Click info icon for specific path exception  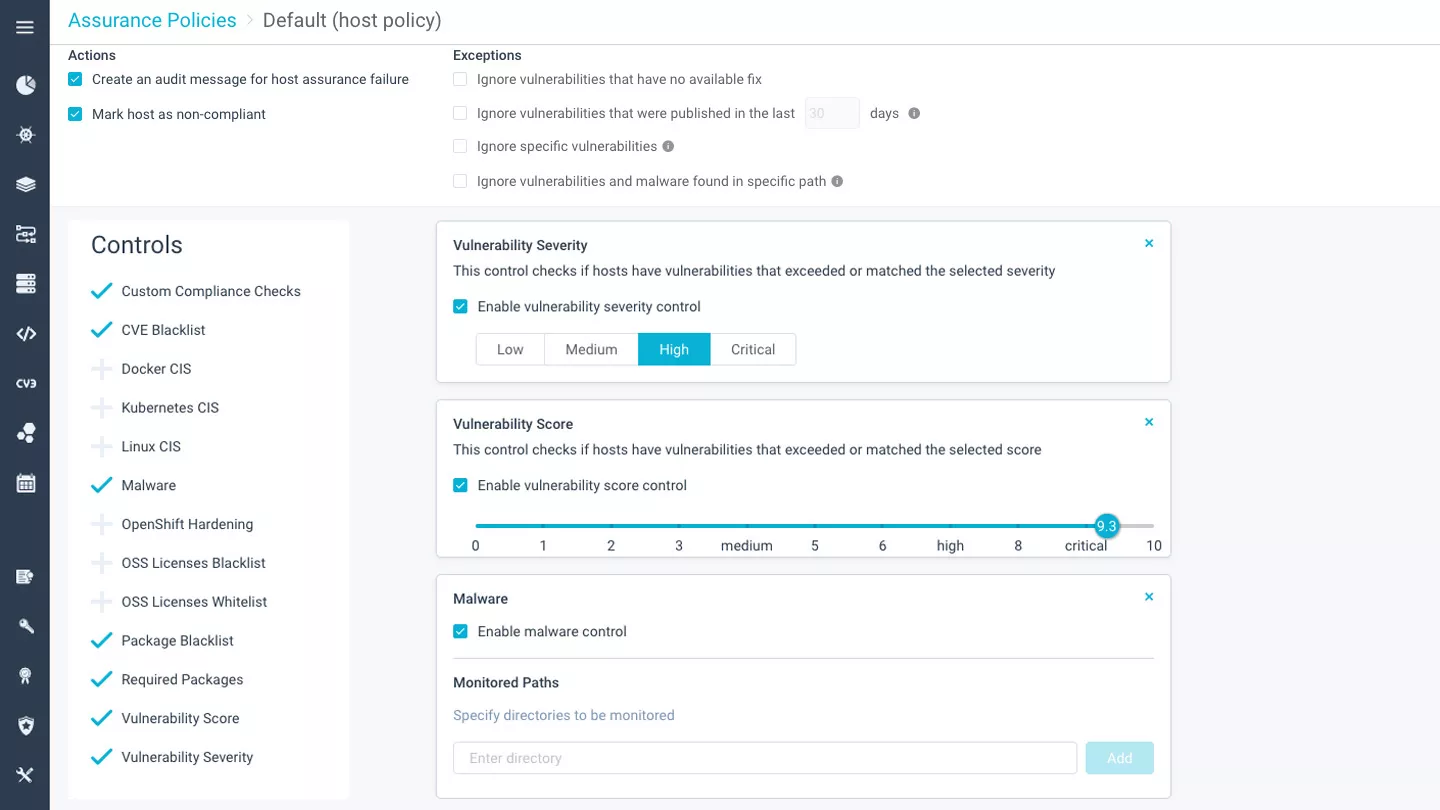837,181
